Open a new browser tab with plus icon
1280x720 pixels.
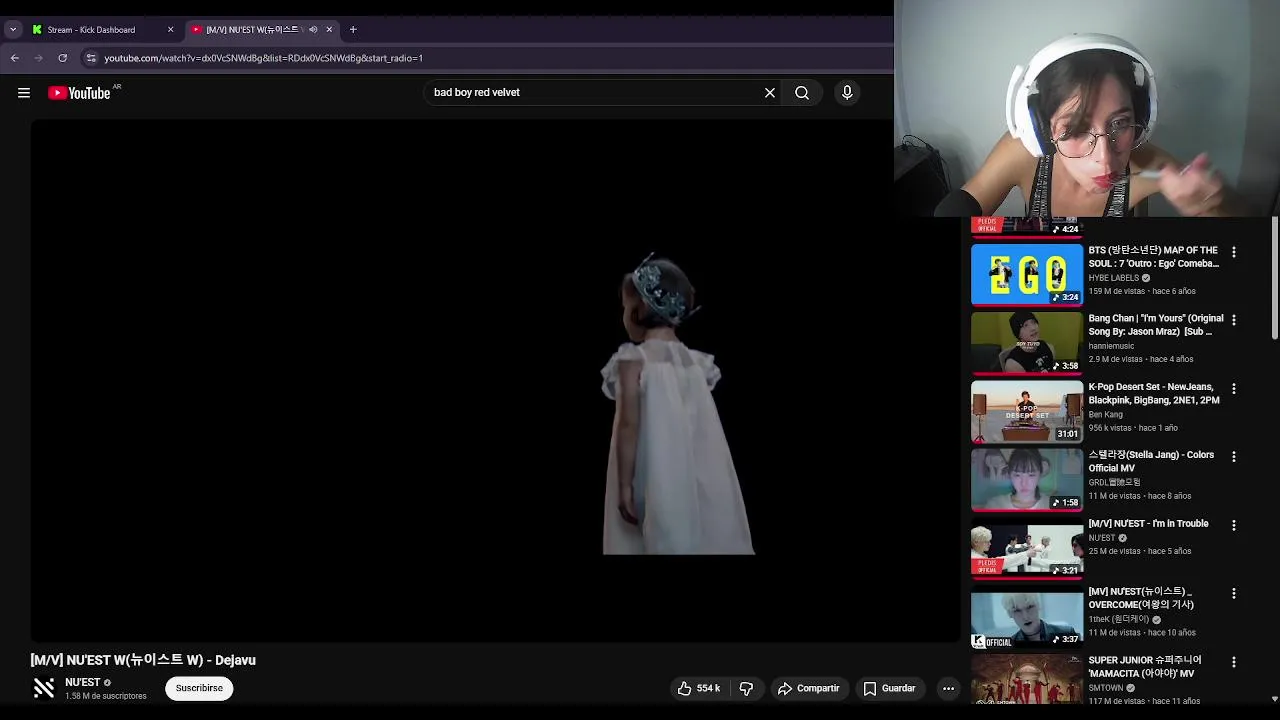click(x=353, y=30)
